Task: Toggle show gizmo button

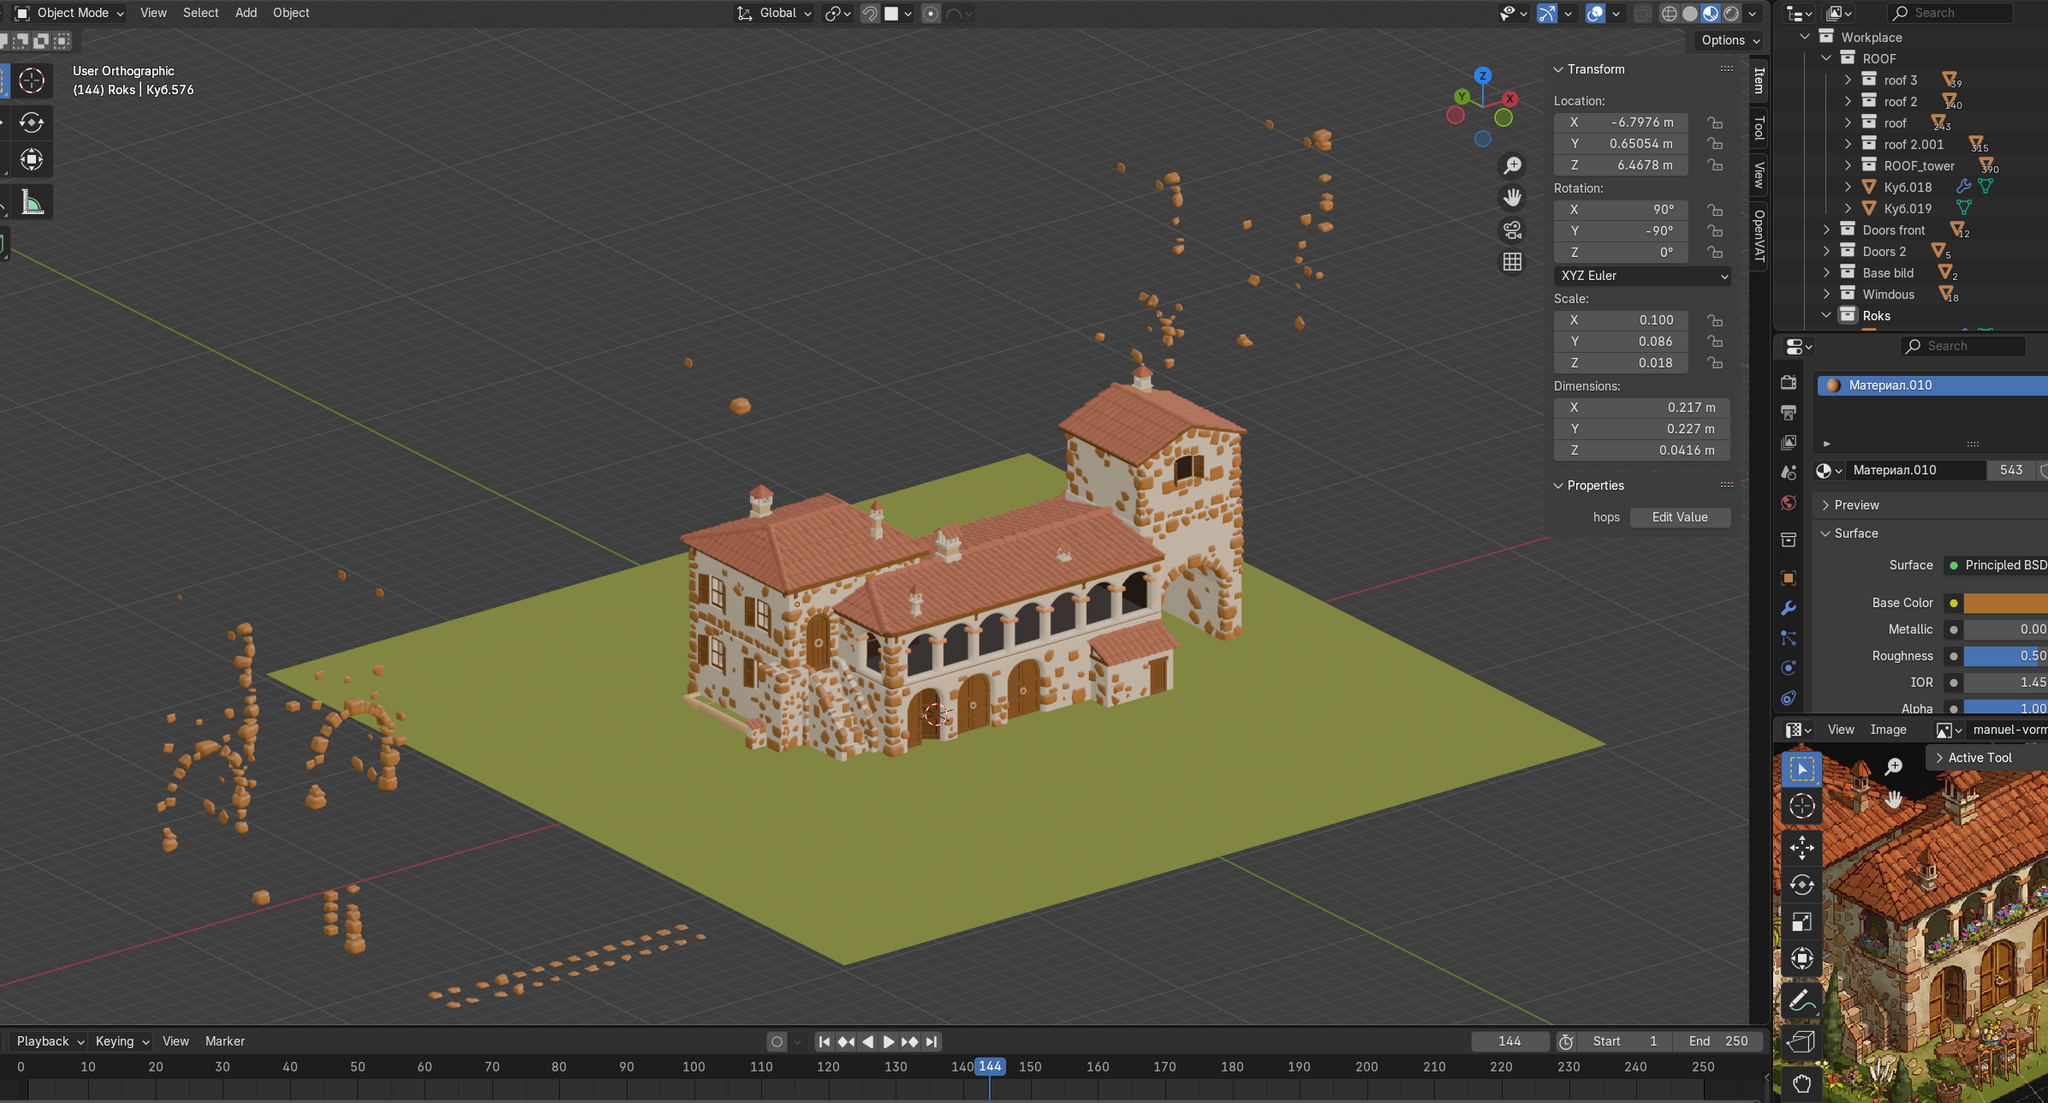Action: pyautogui.click(x=1547, y=13)
